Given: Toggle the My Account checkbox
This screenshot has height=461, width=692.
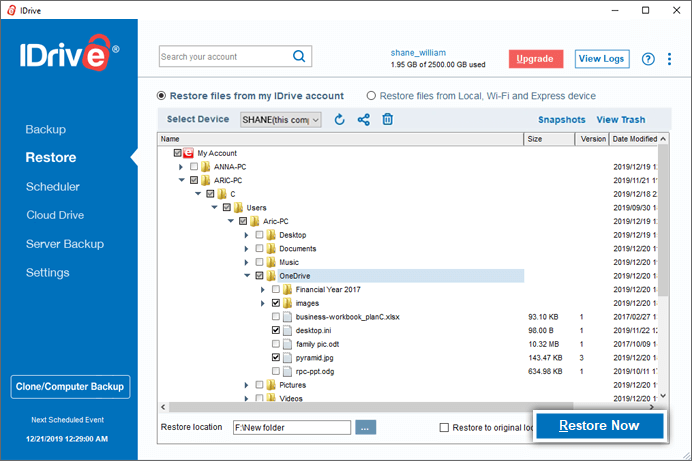Looking at the screenshot, I should click(x=177, y=153).
